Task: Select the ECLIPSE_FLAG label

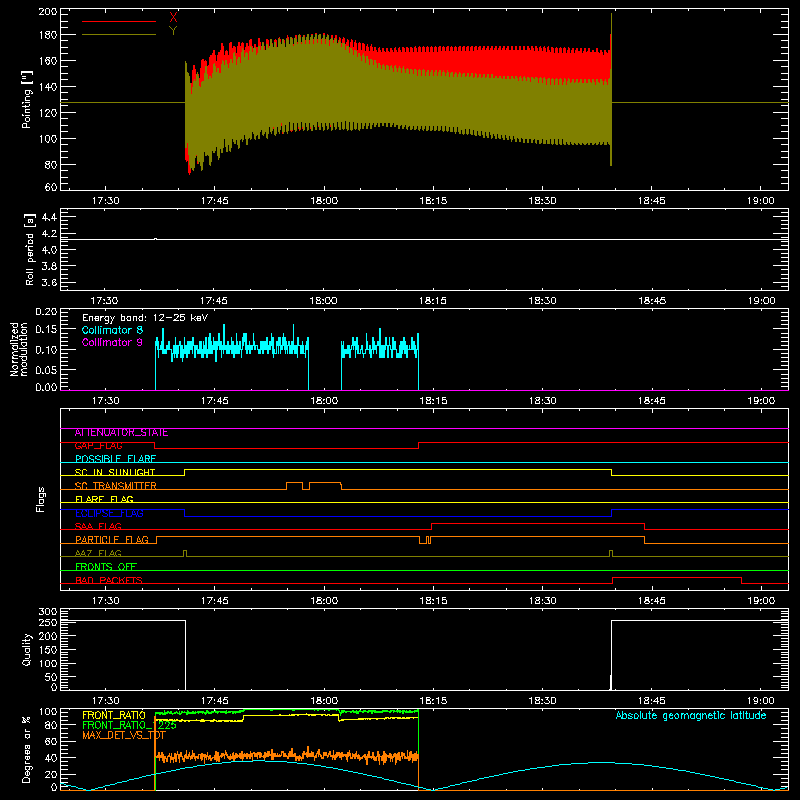Action: 109,513
